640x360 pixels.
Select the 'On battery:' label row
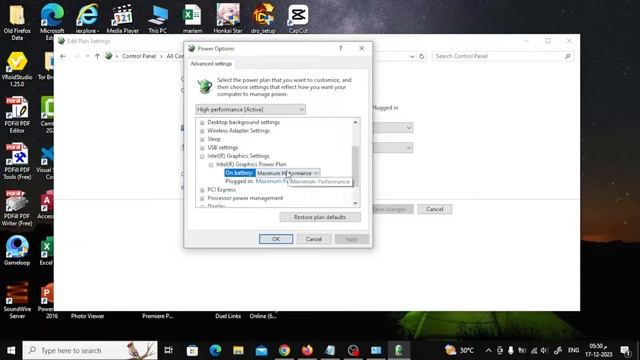click(x=240, y=173)
